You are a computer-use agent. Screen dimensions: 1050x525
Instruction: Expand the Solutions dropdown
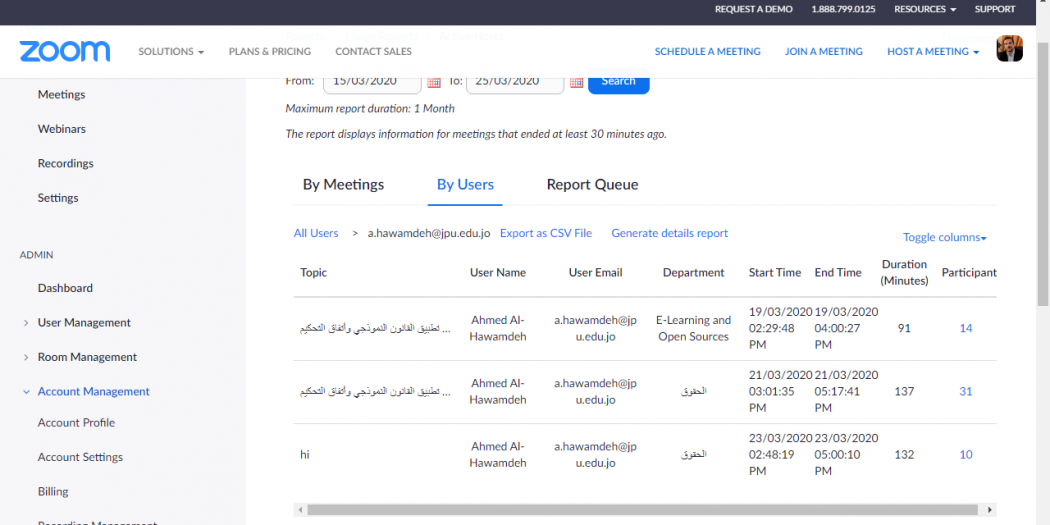tap(171, 52)
